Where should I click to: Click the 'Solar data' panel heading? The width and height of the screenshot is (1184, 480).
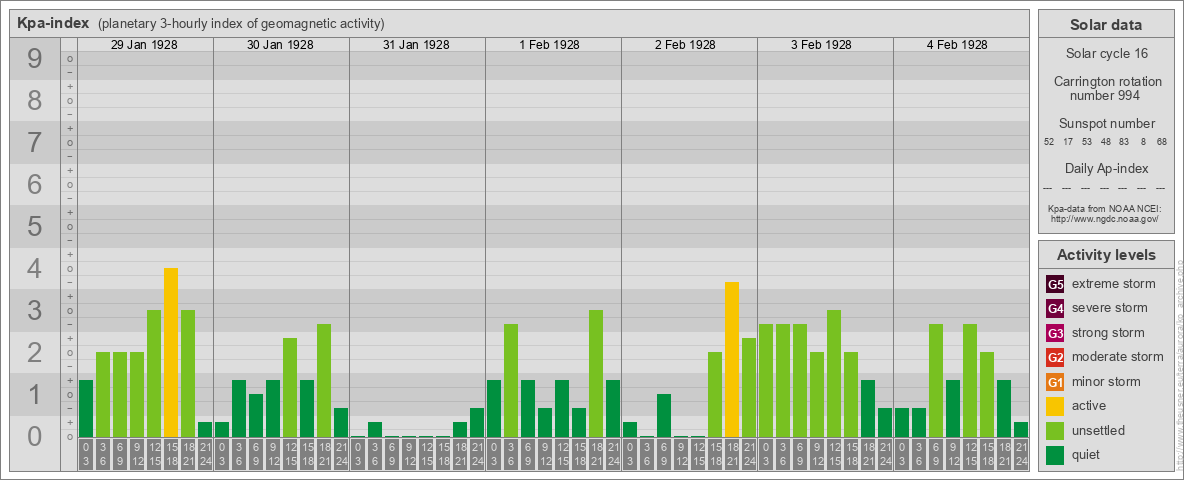click(1106, 25)
